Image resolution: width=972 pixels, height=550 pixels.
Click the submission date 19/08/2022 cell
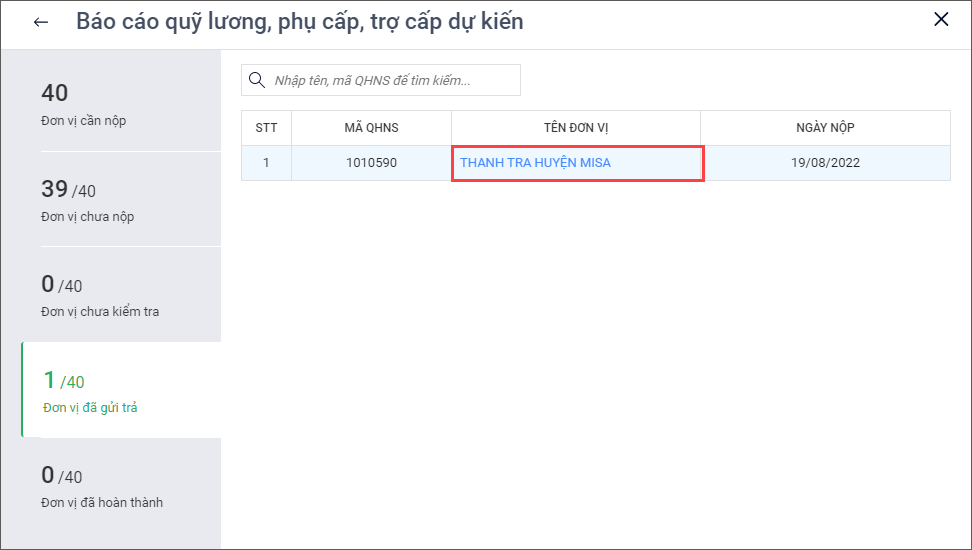825,163
